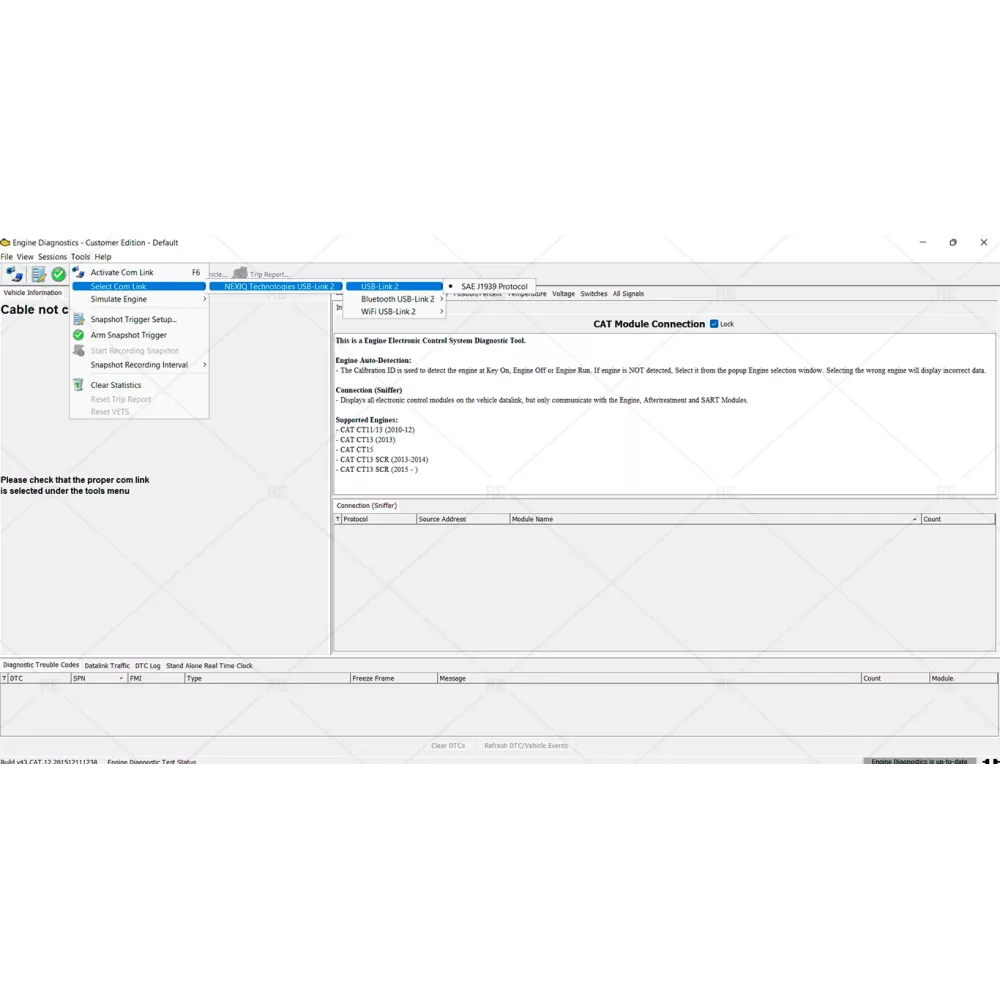
Task: Click the green Arm Snapshot Trigger icon
Action: (79, 335)
